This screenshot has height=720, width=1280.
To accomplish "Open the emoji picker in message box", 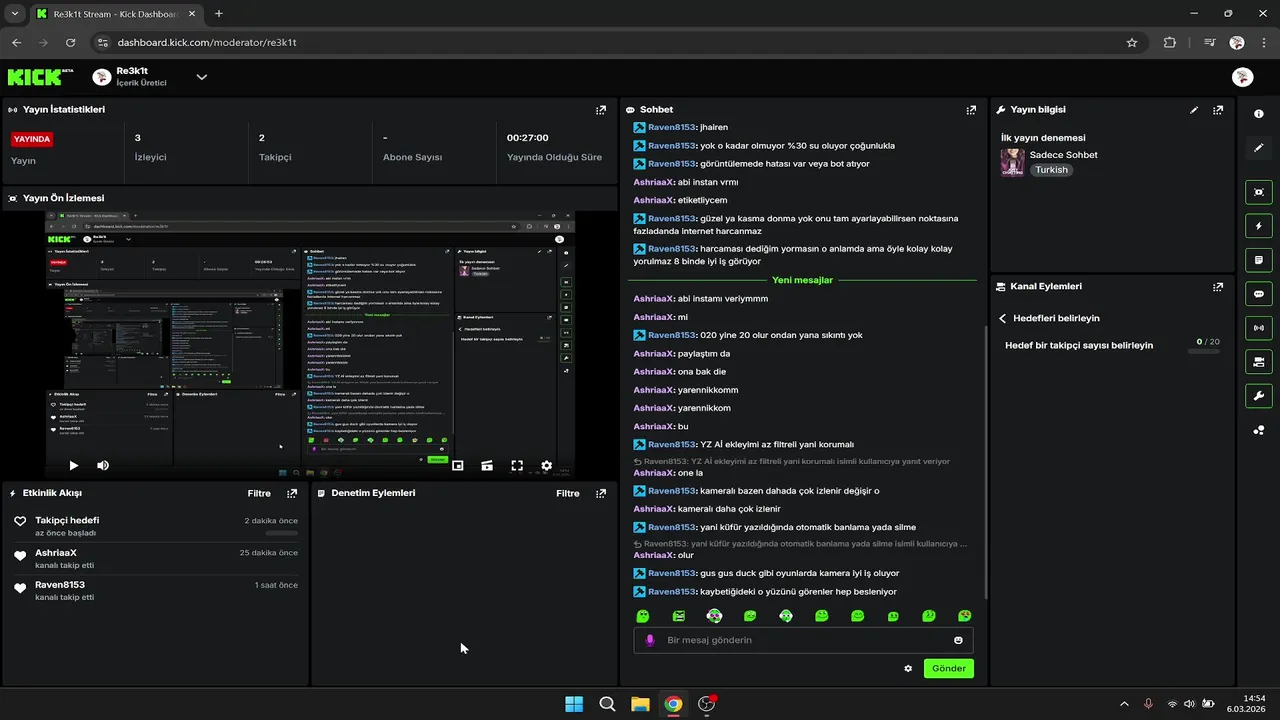I will (x=958, y=640).
